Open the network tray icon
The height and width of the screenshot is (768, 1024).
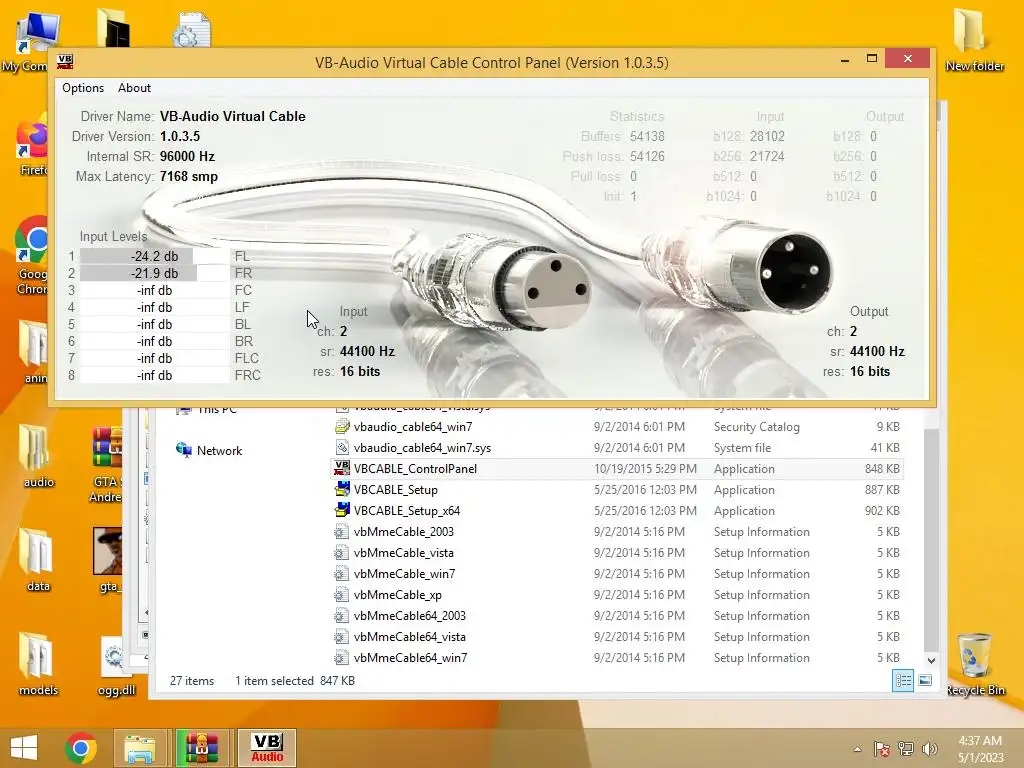pos(906,749)
